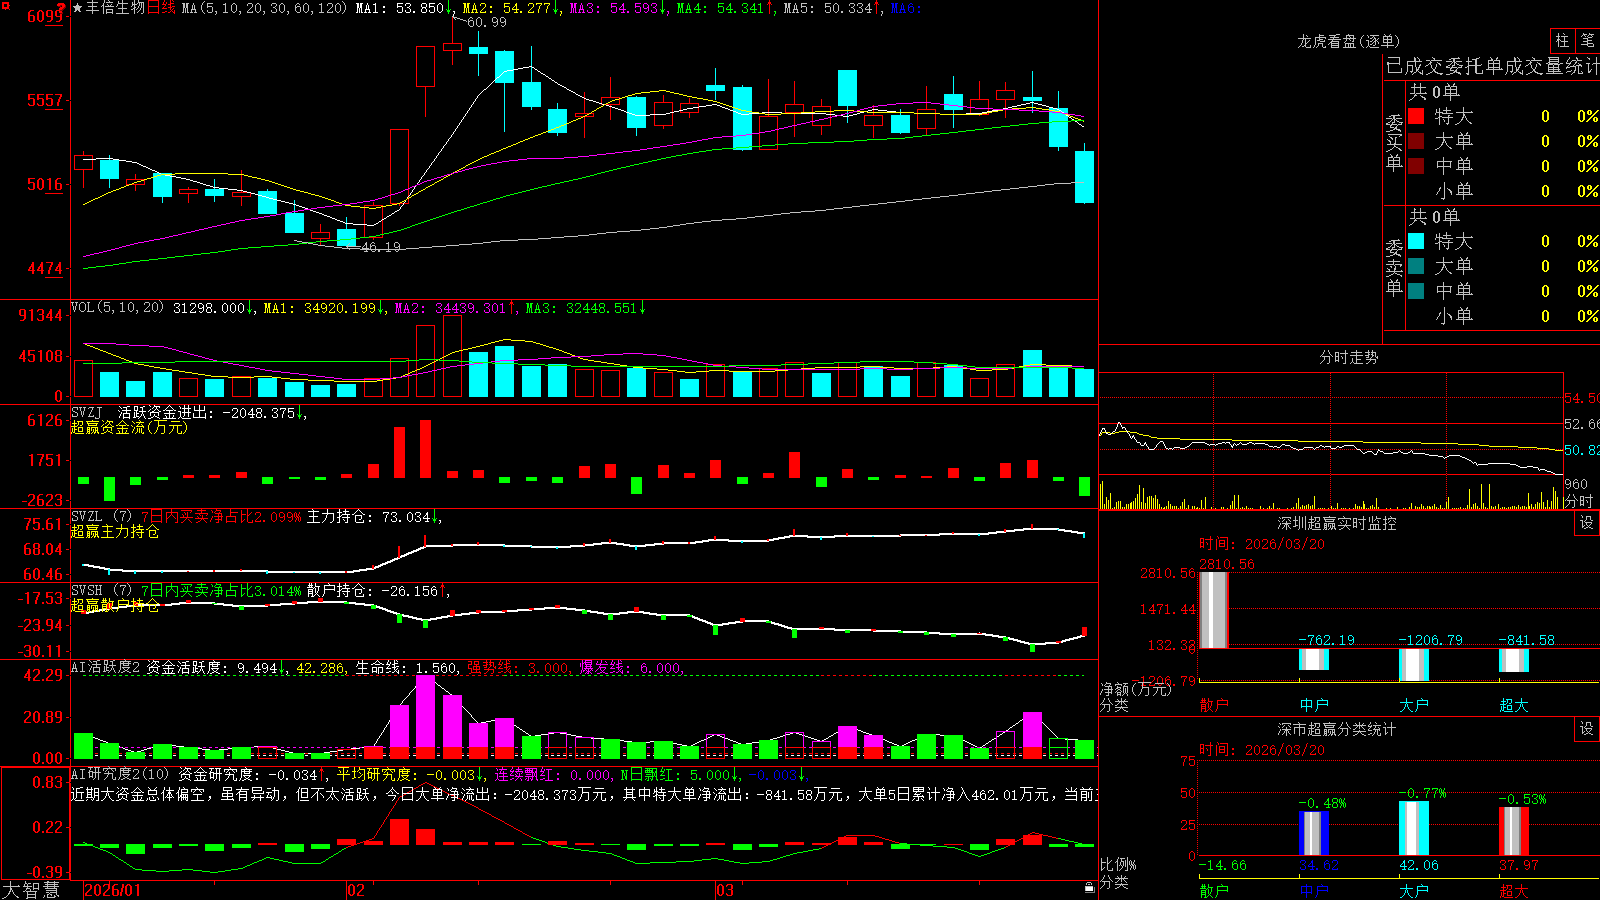The height and width of the screenshot is (900, 1600).
Task: Click the 60.99 high price annotation
Action: (x=486, y=22)
